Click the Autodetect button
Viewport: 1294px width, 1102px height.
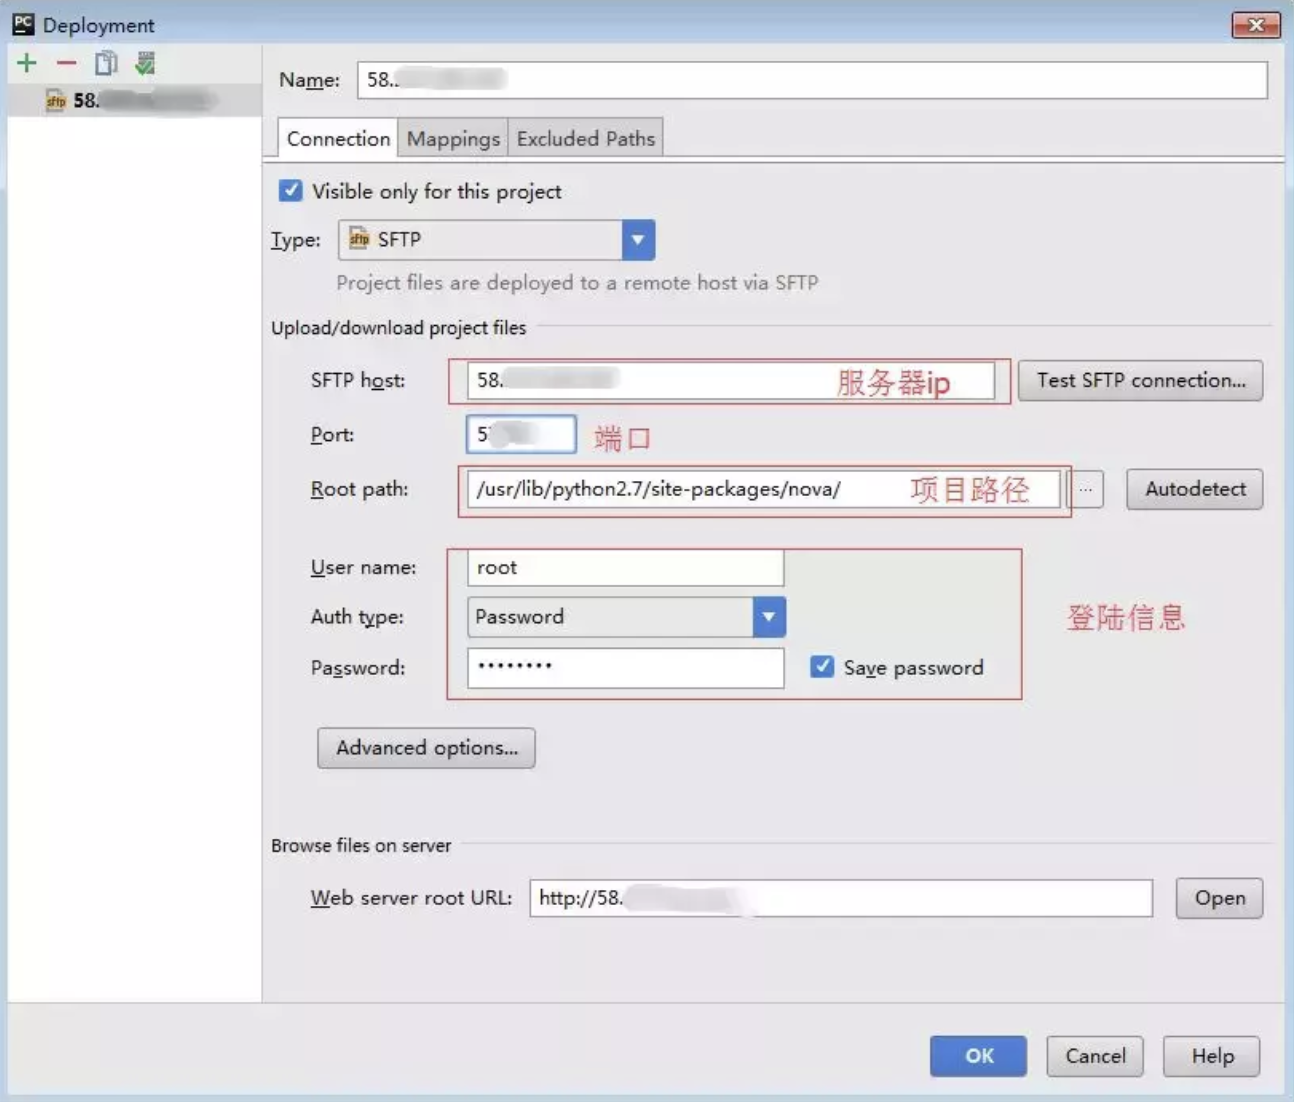(x=1194, y=490)
